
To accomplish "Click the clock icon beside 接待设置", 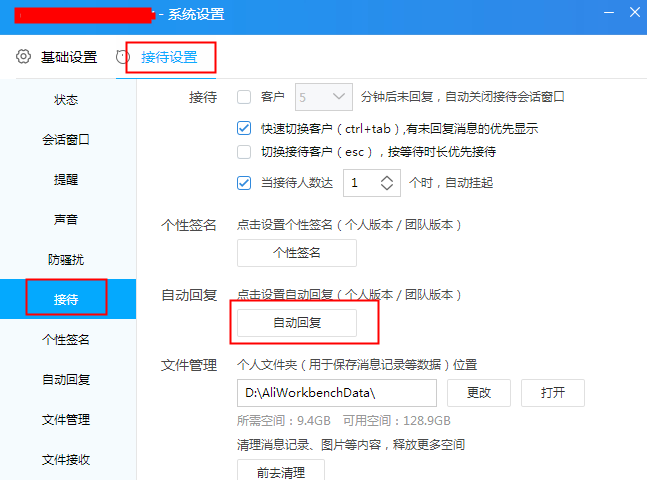I will [122, 57].
